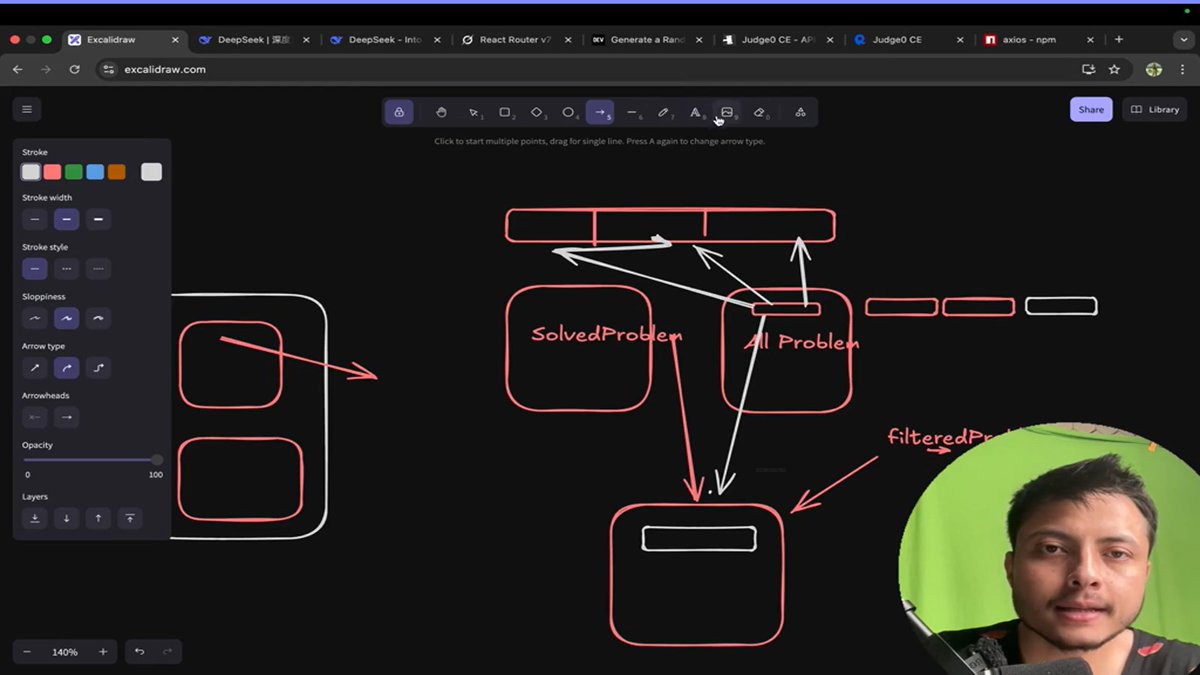Pick the red stroke color swatch

pos(52,172)
